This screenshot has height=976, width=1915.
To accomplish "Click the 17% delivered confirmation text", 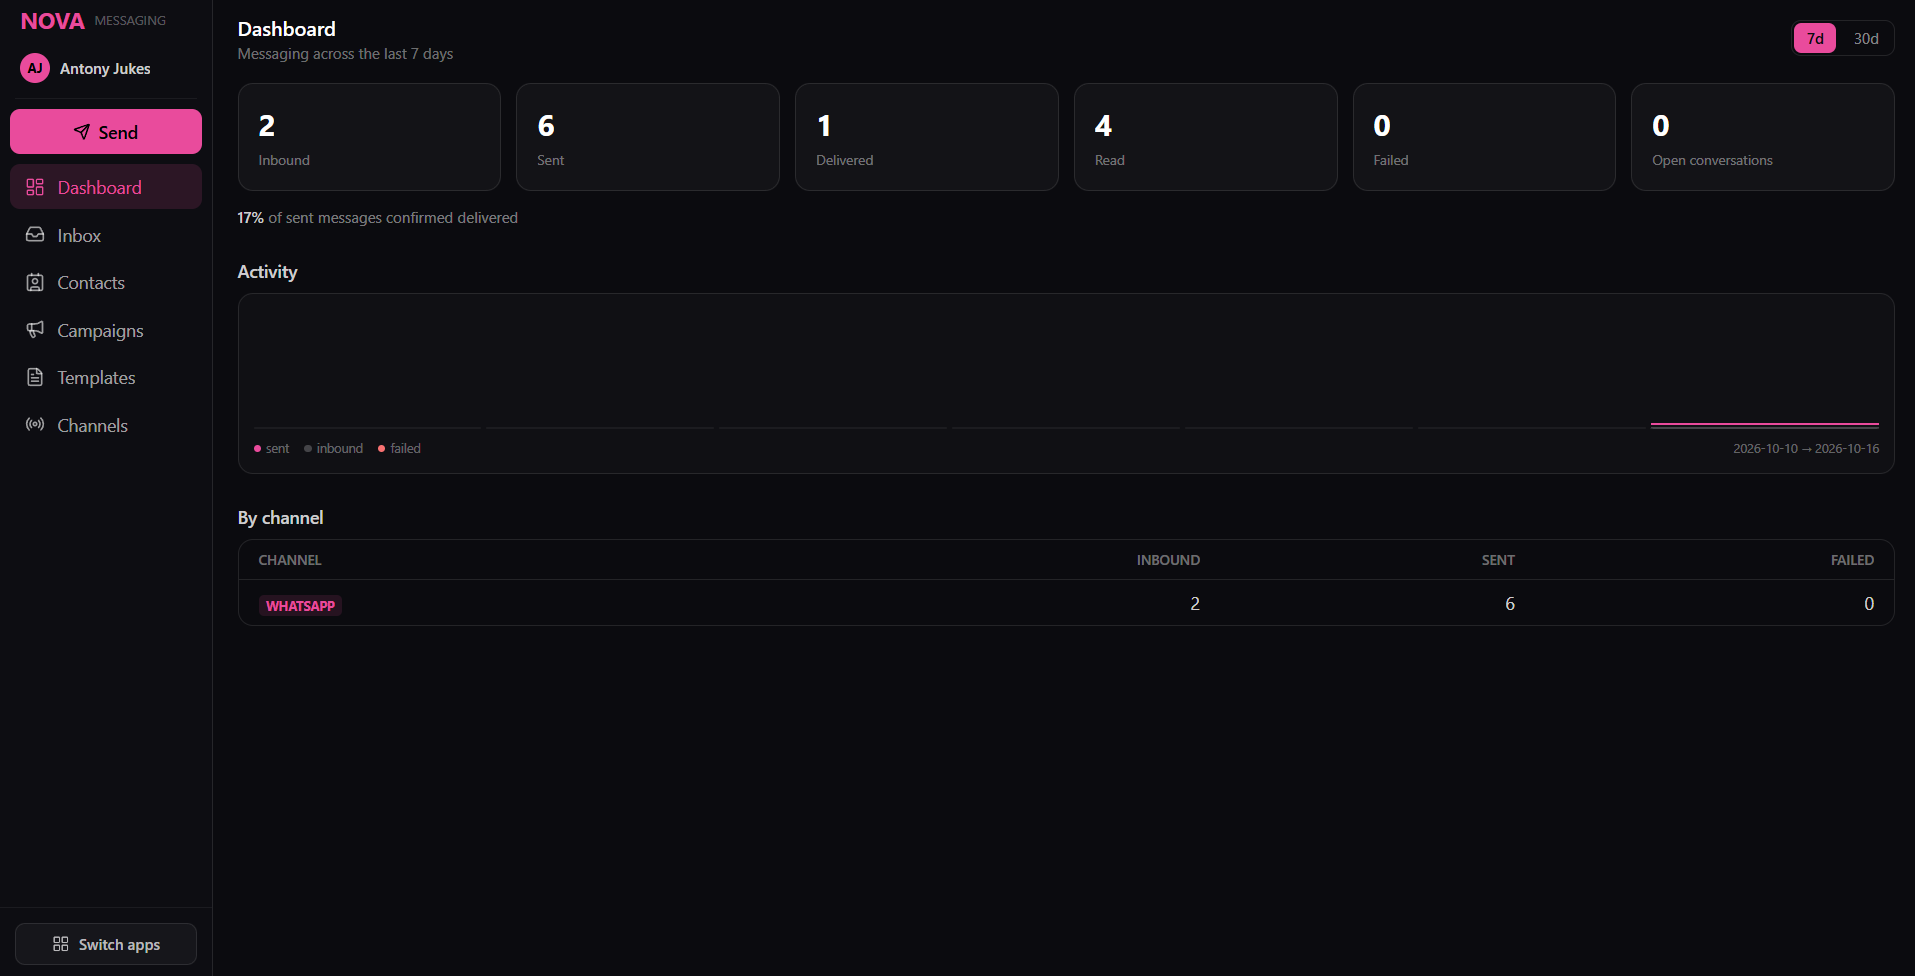I will (378, 217).
